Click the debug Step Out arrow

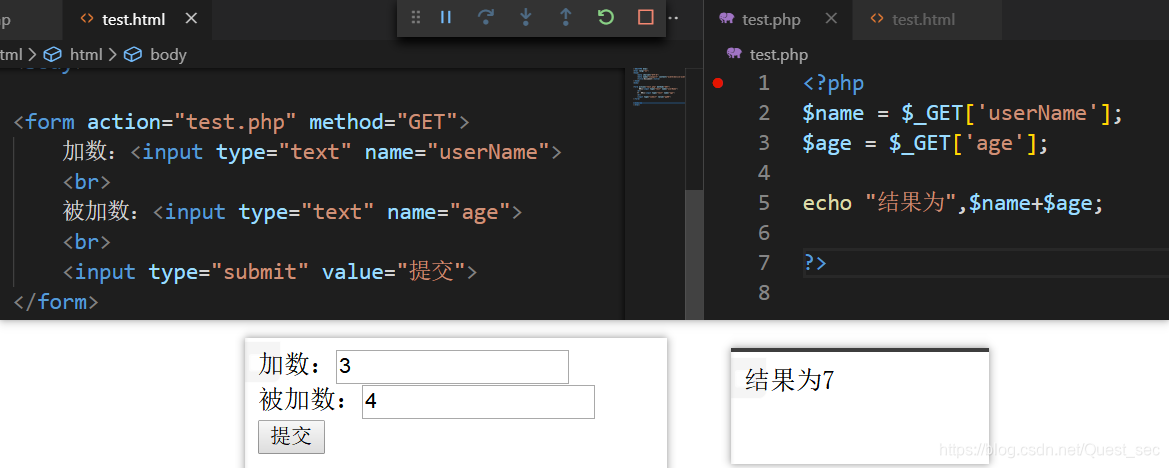[566, 17]
